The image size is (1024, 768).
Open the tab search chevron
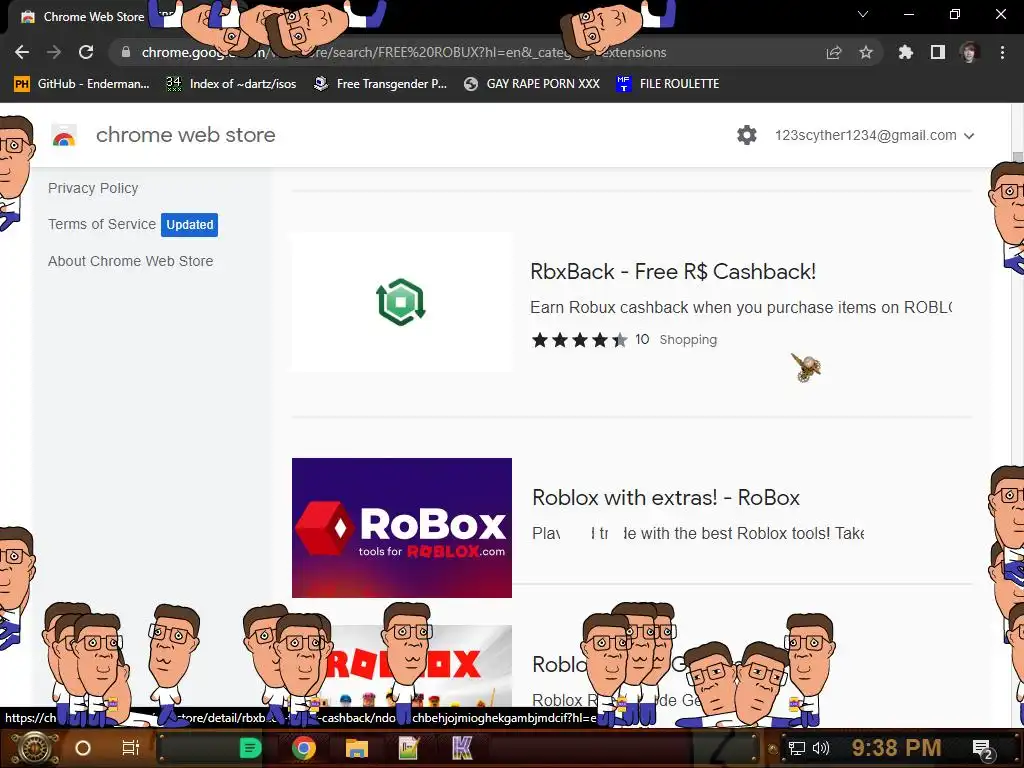point(863,14)
